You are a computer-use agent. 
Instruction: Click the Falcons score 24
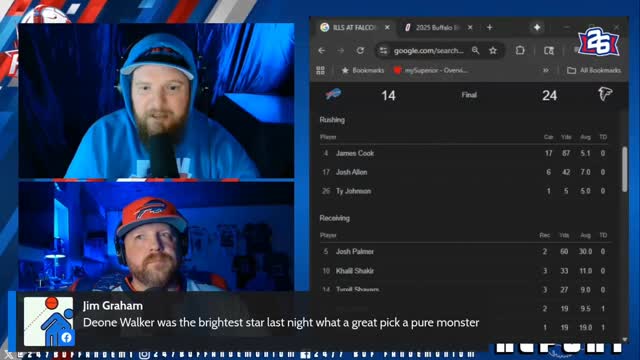(549, 96)
